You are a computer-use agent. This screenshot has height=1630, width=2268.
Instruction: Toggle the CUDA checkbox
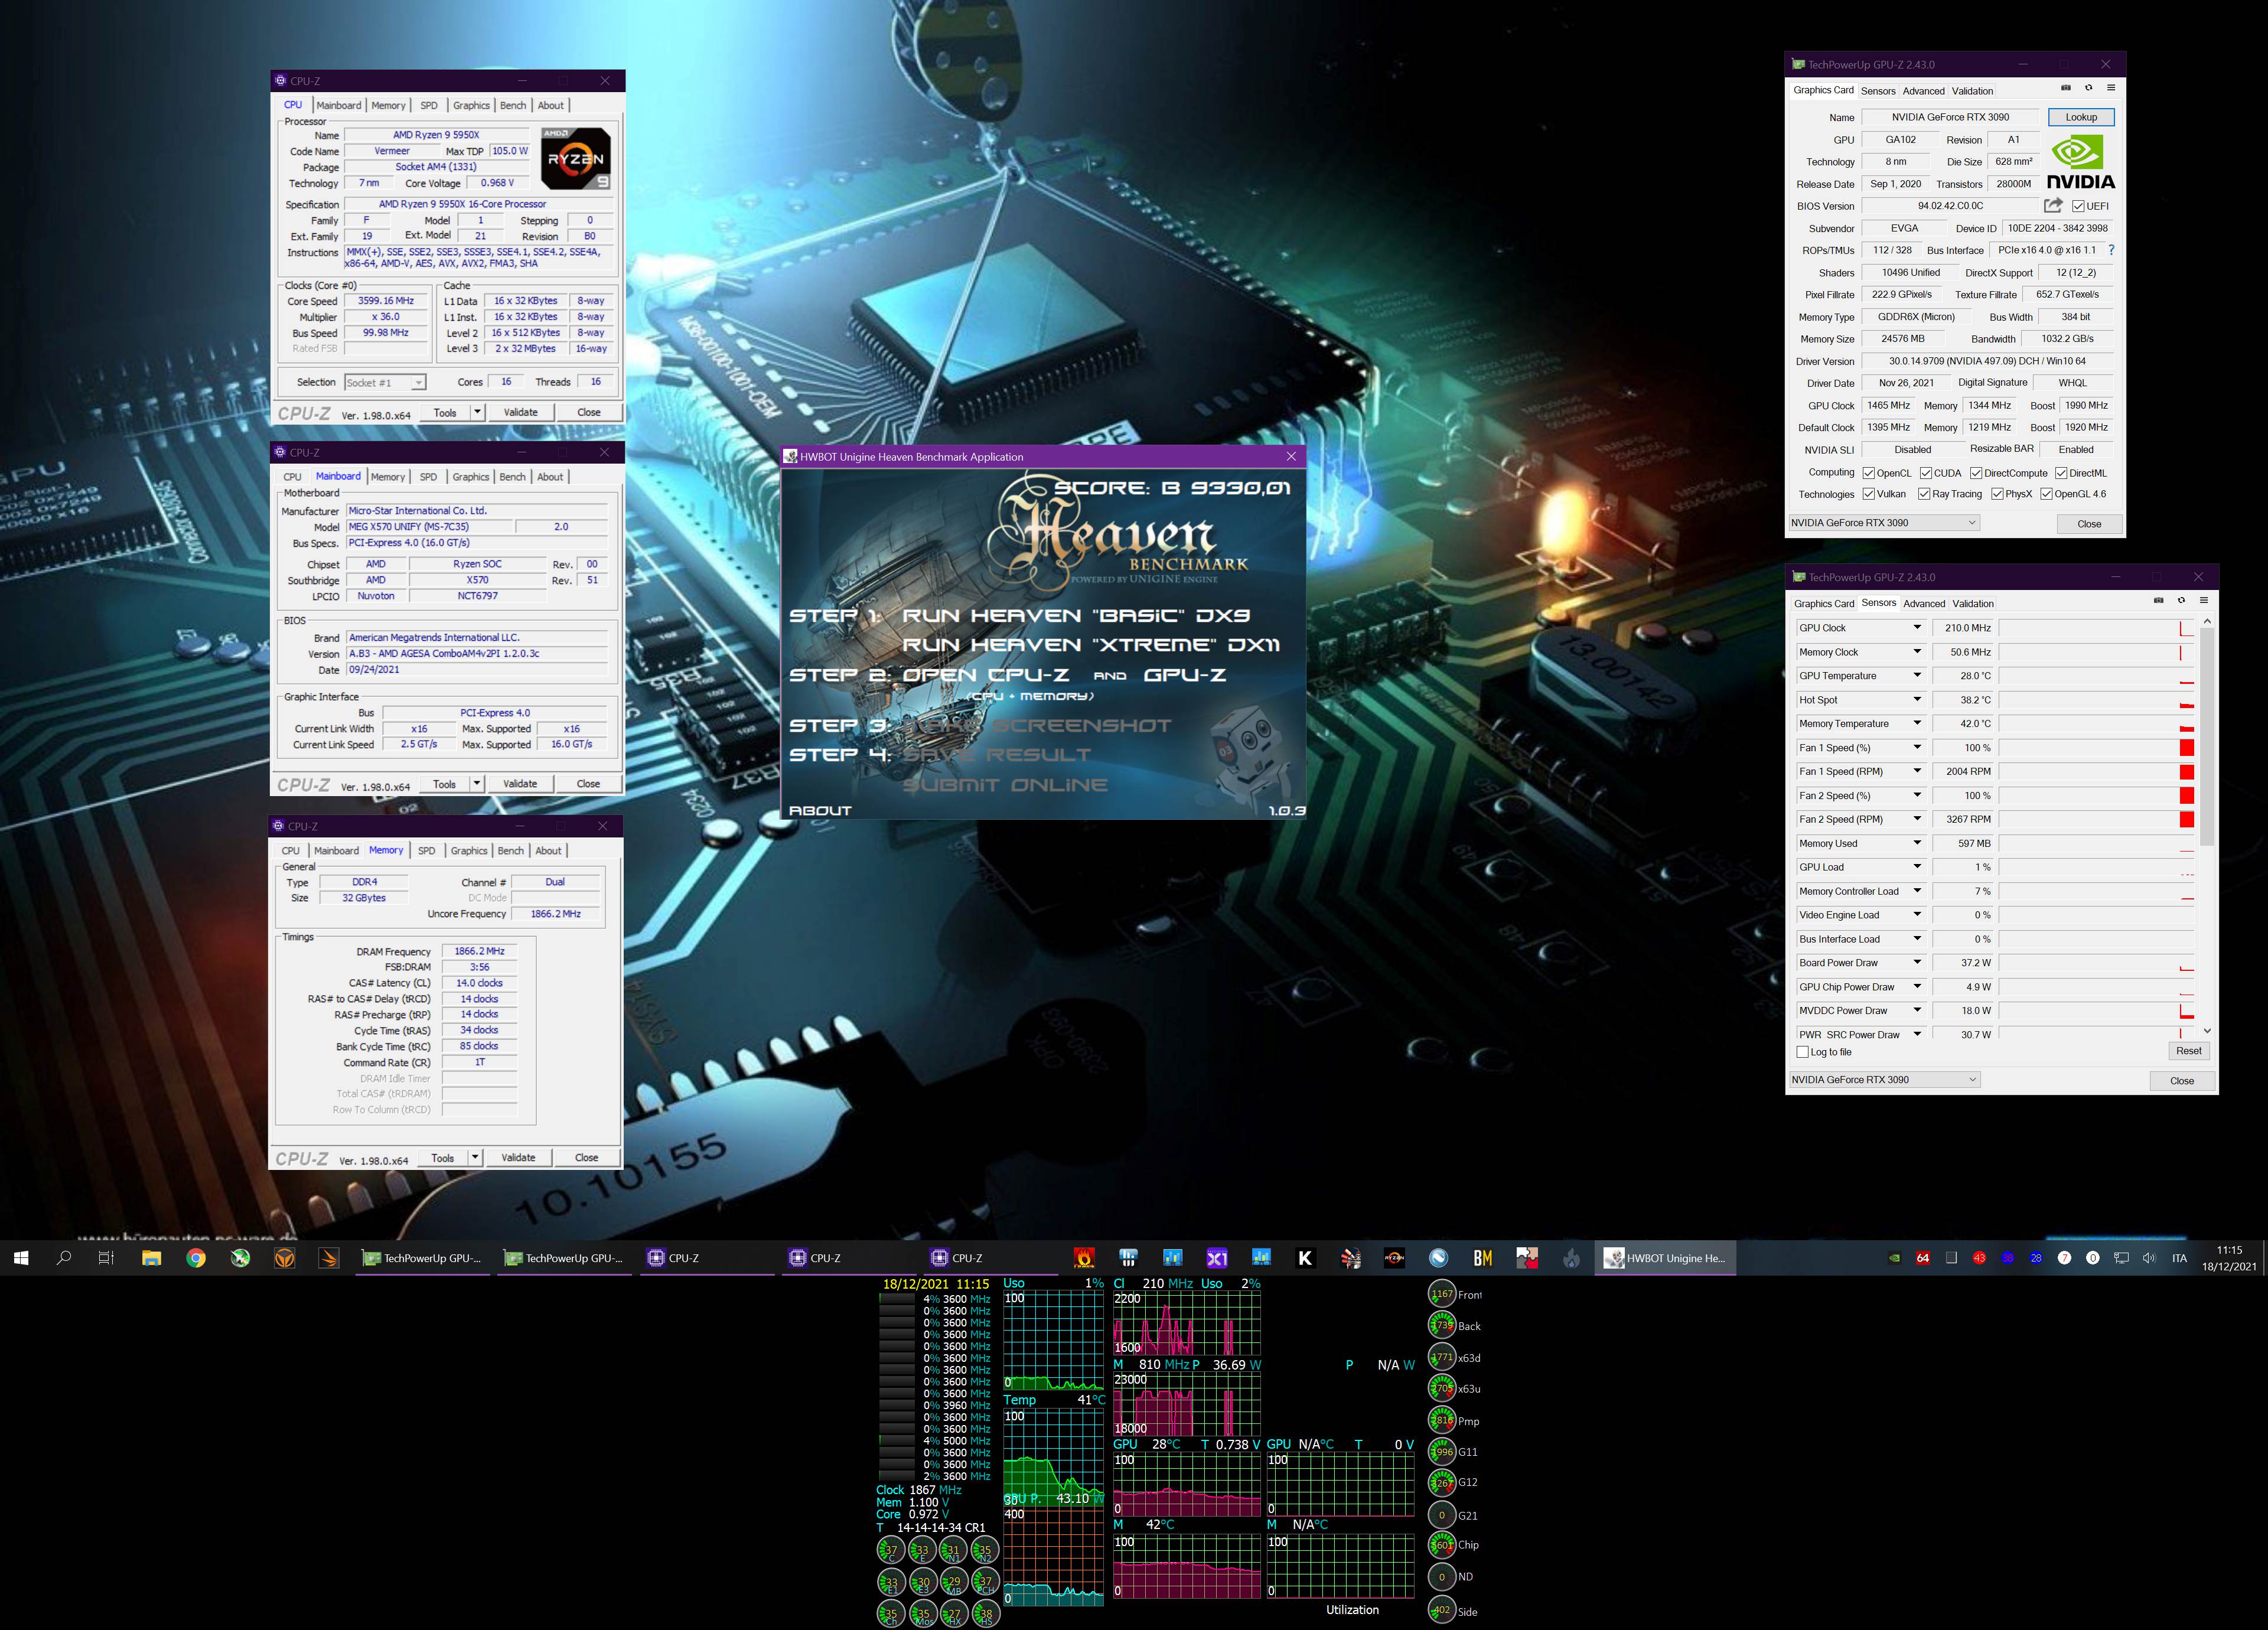pyautogui.click(x=1925, y=473)
